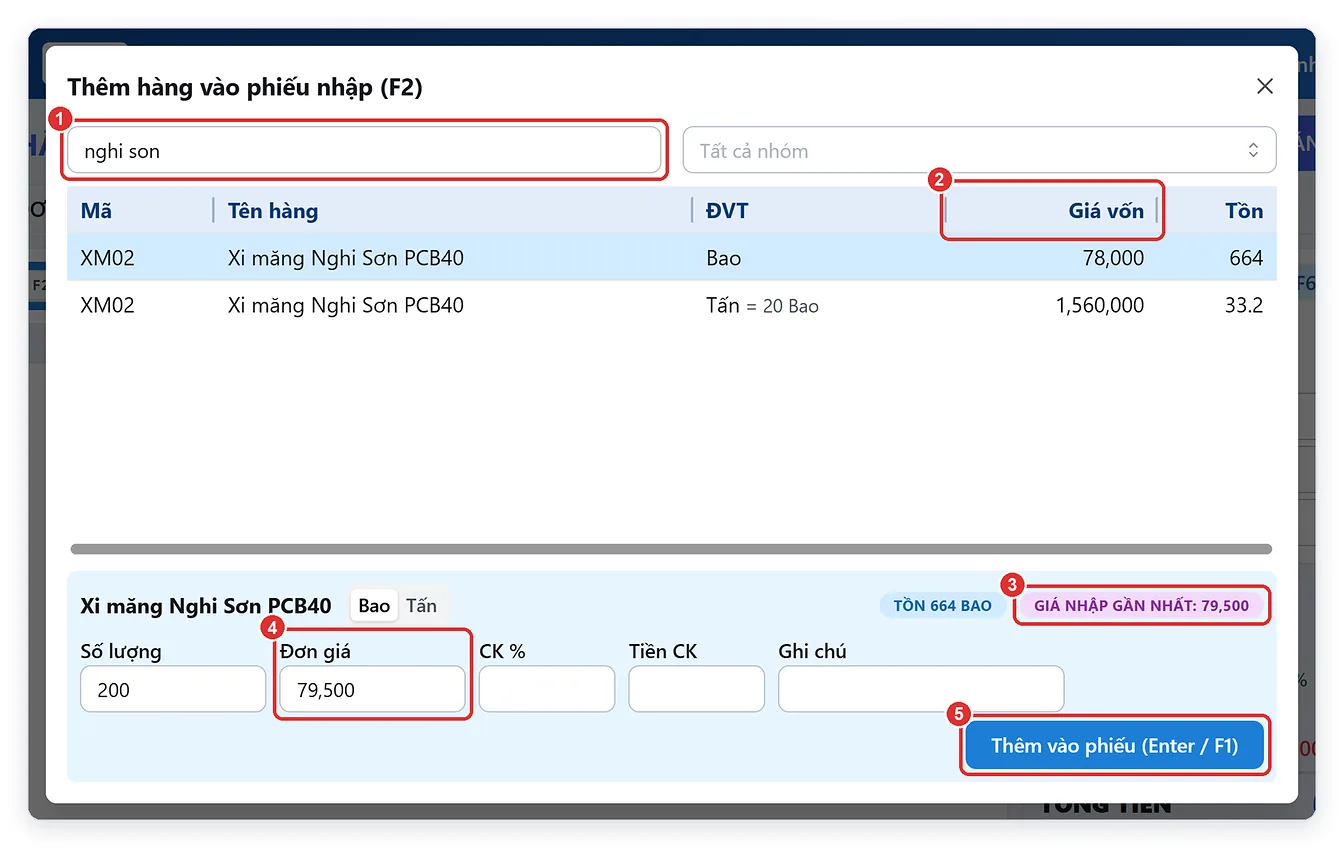Screen dimensions: 1344x848
Task: Select the product name in the Bao row
Action: coord(346,258)
